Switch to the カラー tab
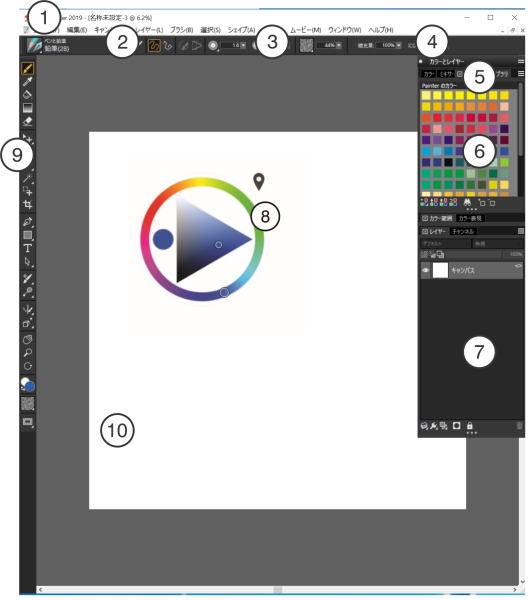Screen dimensions: 532x600 point(428,74)
